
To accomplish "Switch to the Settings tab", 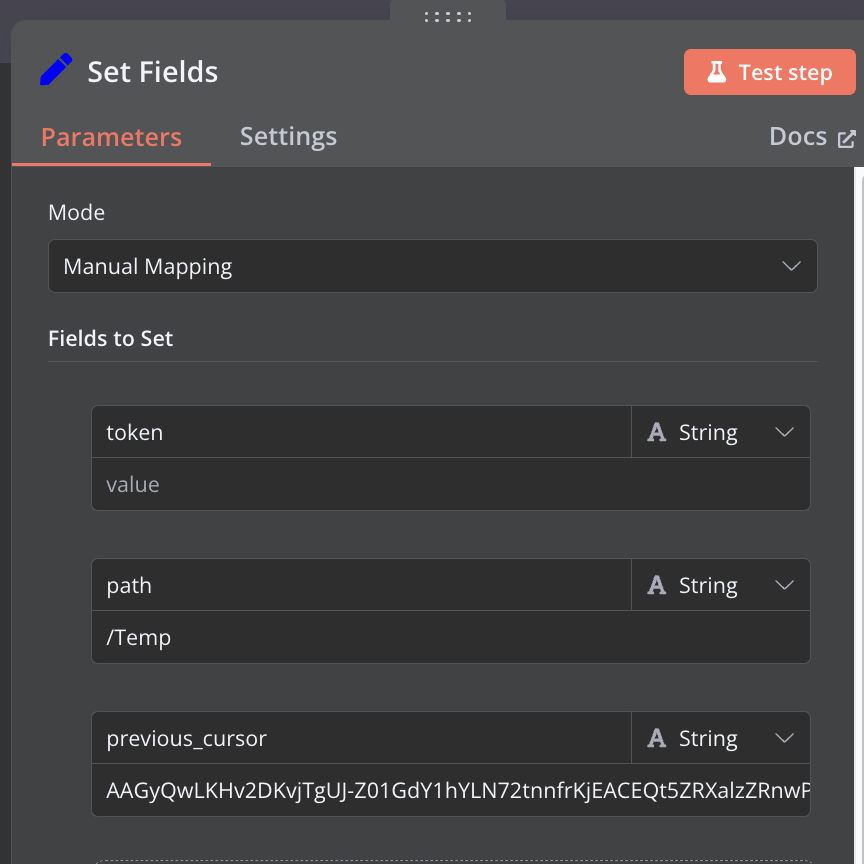I will [288, 137].
